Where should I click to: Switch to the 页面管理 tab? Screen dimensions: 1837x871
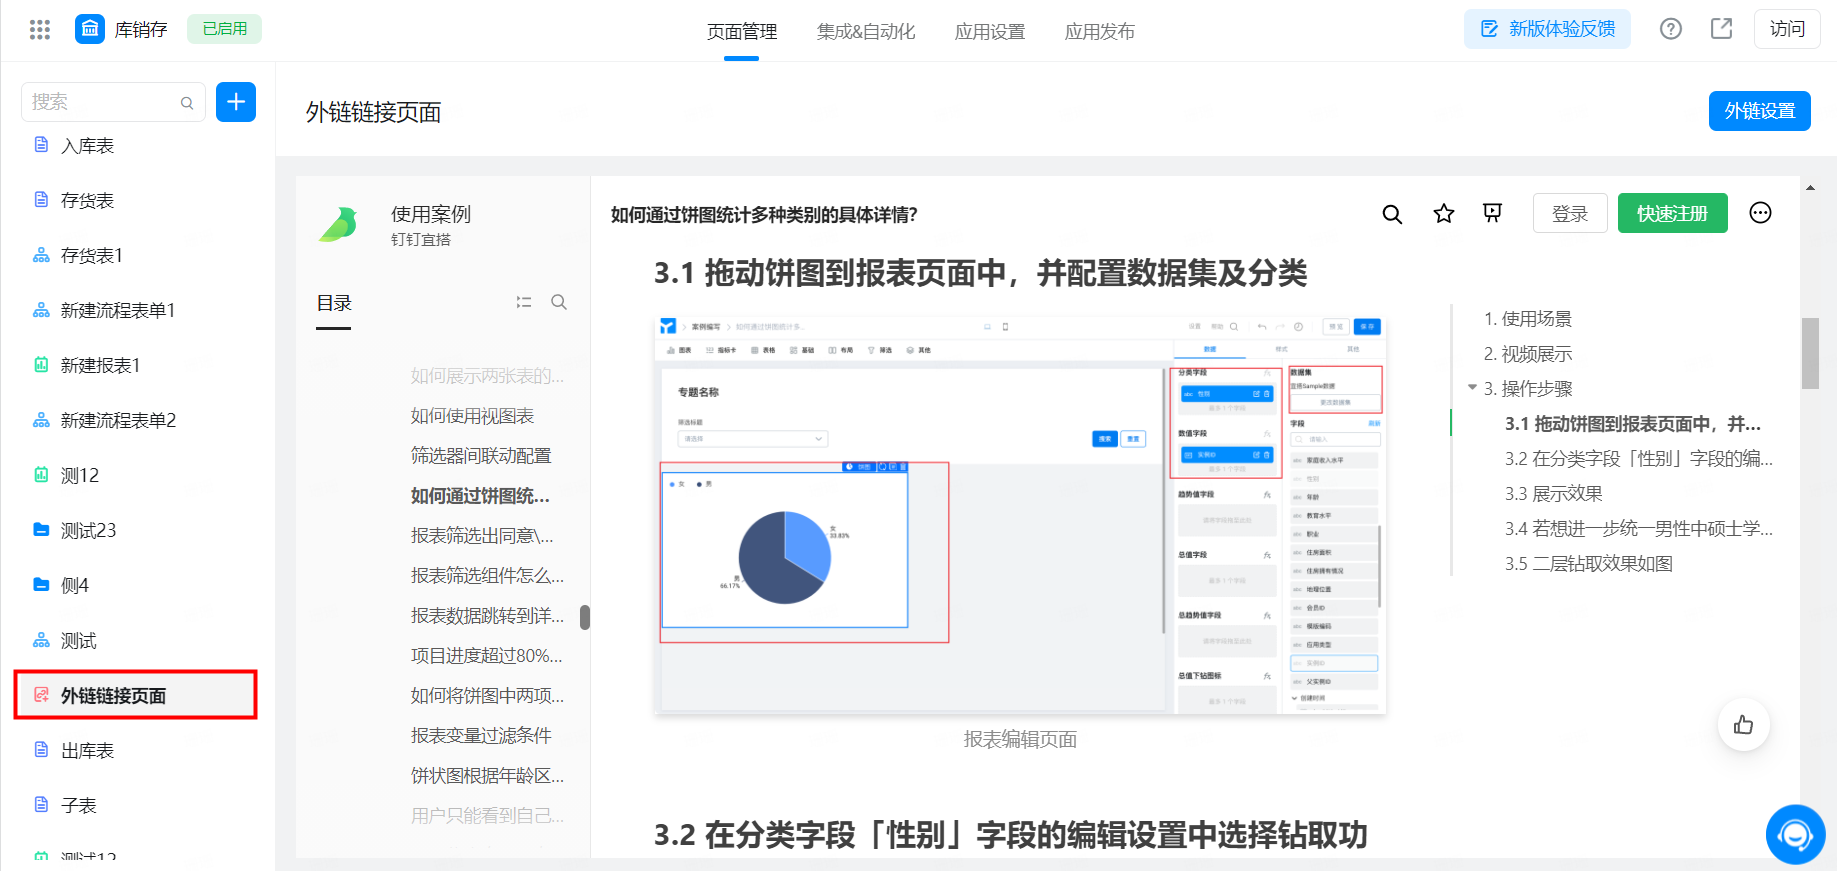tap(742, 32)
